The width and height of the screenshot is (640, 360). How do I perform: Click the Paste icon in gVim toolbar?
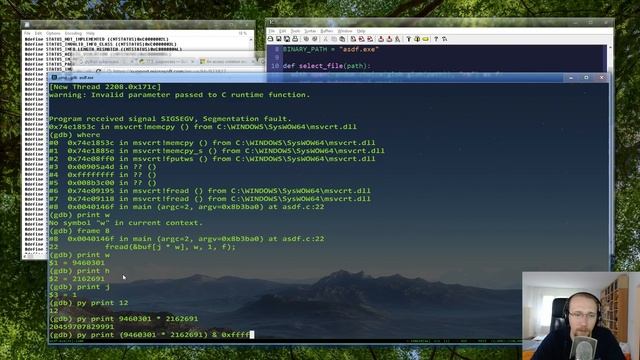point(342,39)
